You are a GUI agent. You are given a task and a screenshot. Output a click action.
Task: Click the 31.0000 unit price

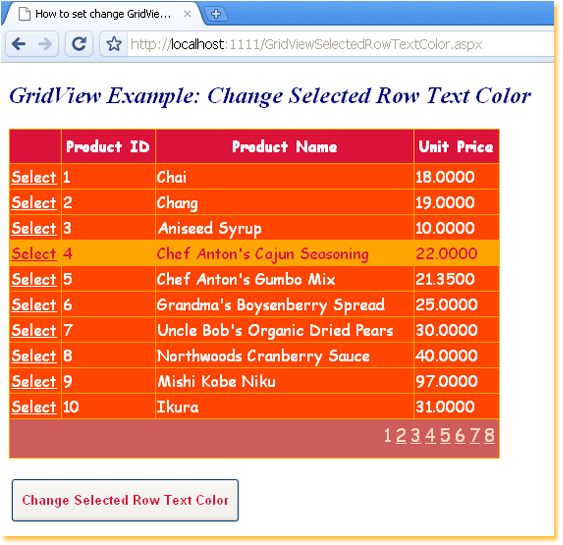[445, 406]
